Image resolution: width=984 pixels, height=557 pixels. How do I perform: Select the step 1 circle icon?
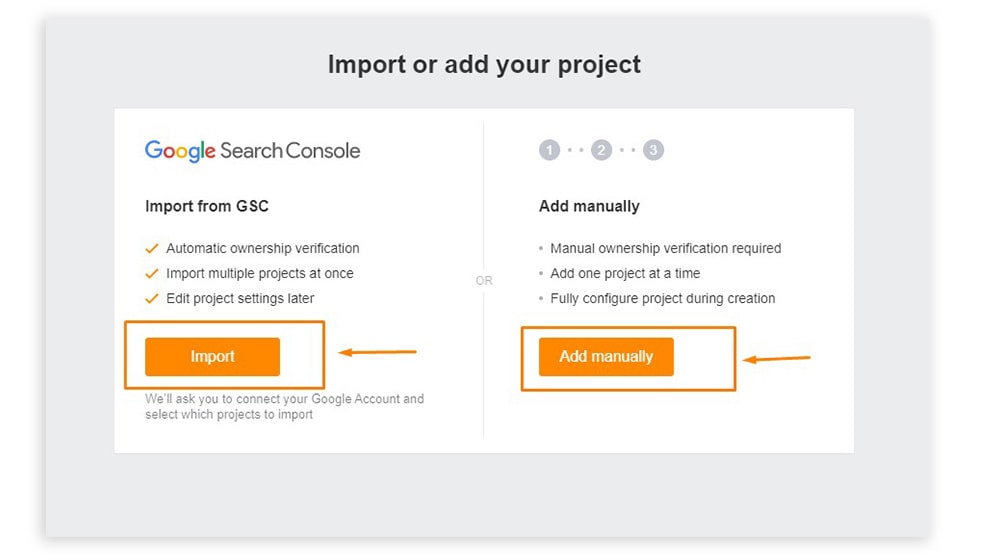pyautogui.click(x=549, y=150)
